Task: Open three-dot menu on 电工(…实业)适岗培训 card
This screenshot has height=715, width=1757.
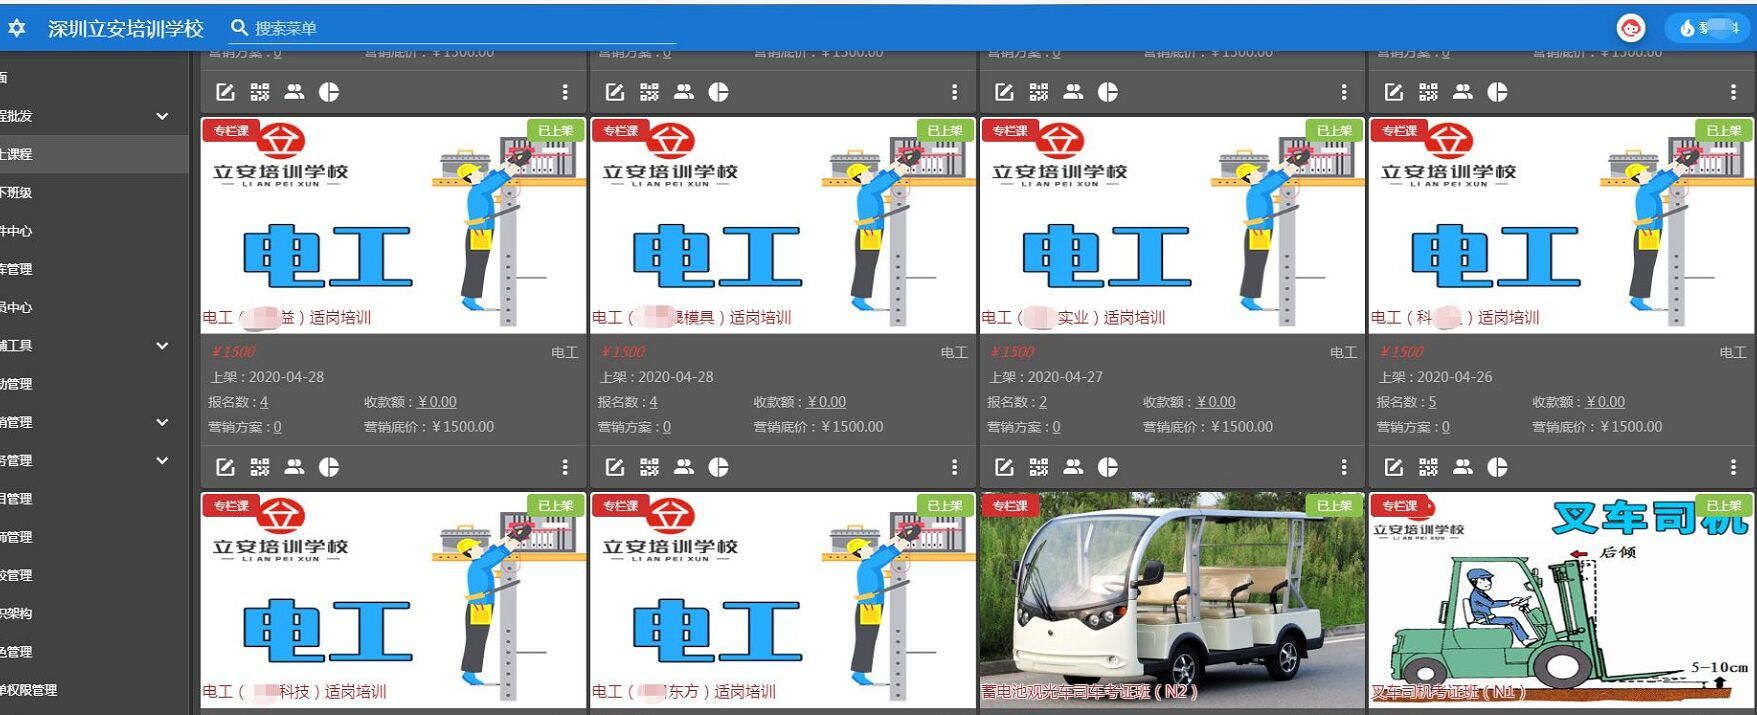Action: (1344, 467)
